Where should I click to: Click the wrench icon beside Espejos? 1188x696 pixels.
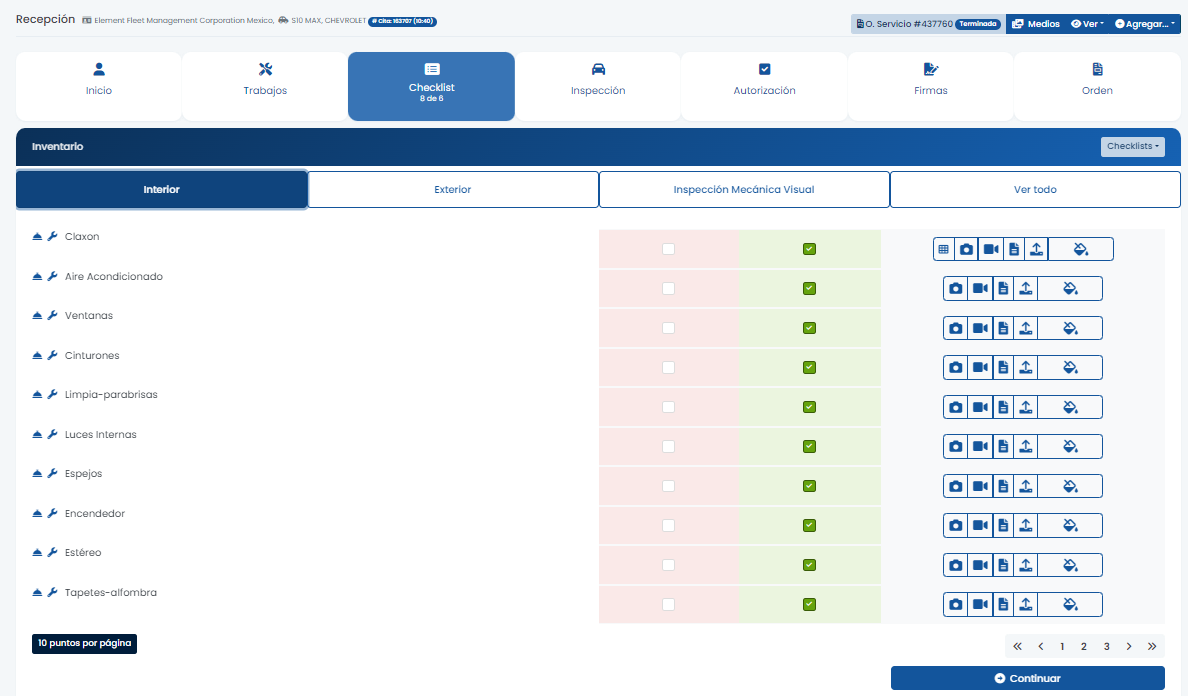click(x=52, y=474)
